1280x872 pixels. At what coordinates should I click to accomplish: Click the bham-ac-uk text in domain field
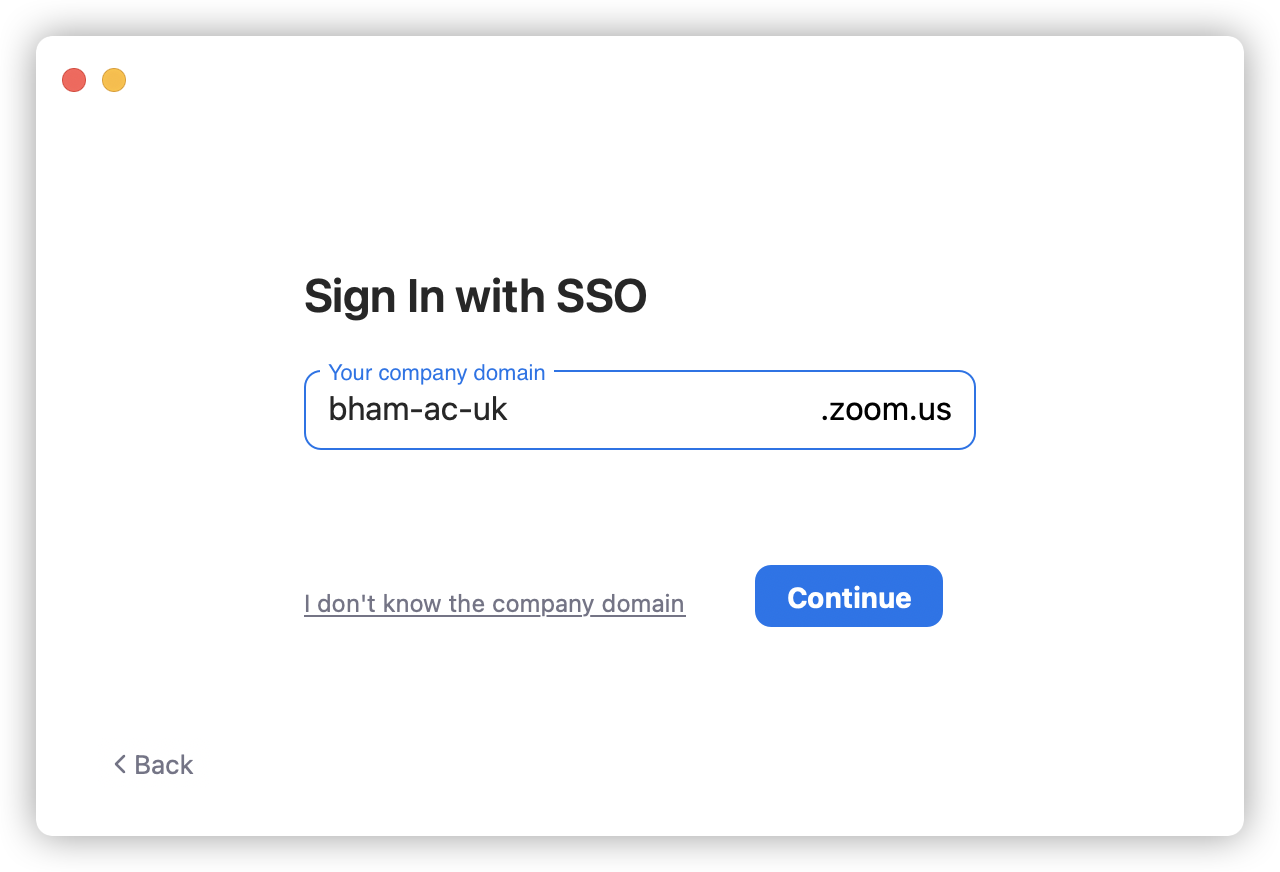click(418, 410)
